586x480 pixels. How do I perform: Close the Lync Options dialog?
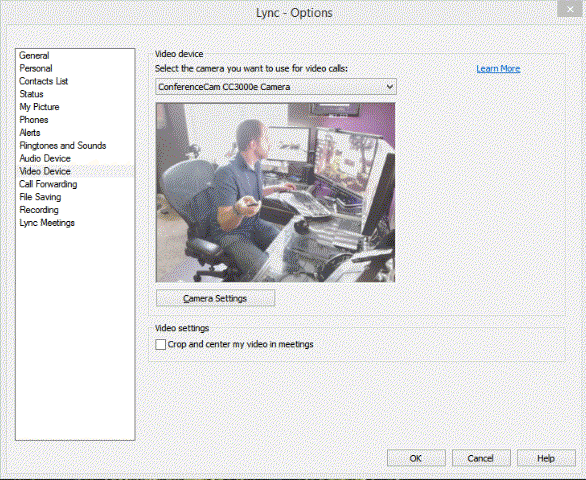click(570, 9)
